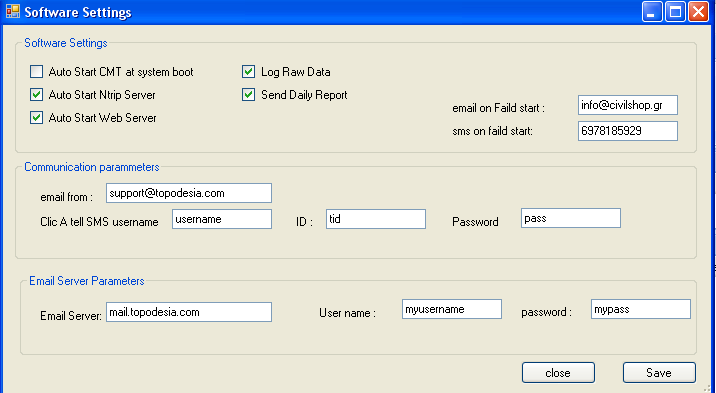
Task: Select the sms on faild start number field
Action: (627, 131)
